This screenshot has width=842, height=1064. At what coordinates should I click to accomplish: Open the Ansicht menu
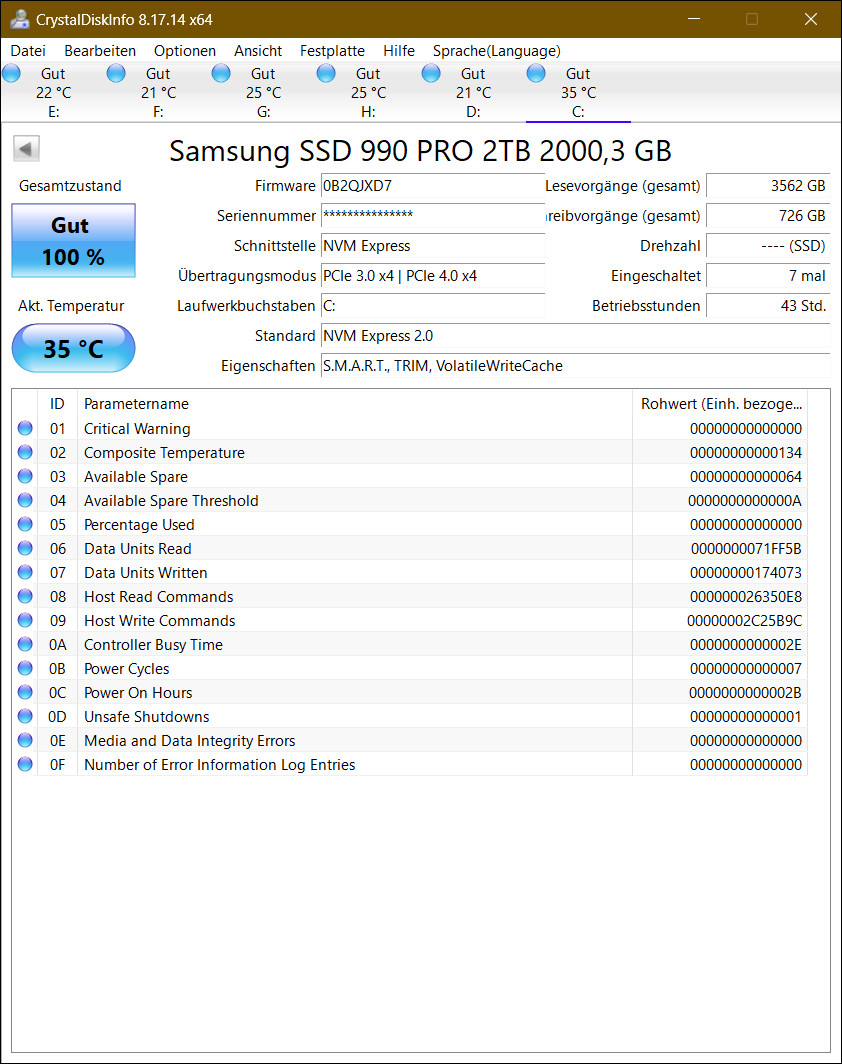[x=258, y=51]
